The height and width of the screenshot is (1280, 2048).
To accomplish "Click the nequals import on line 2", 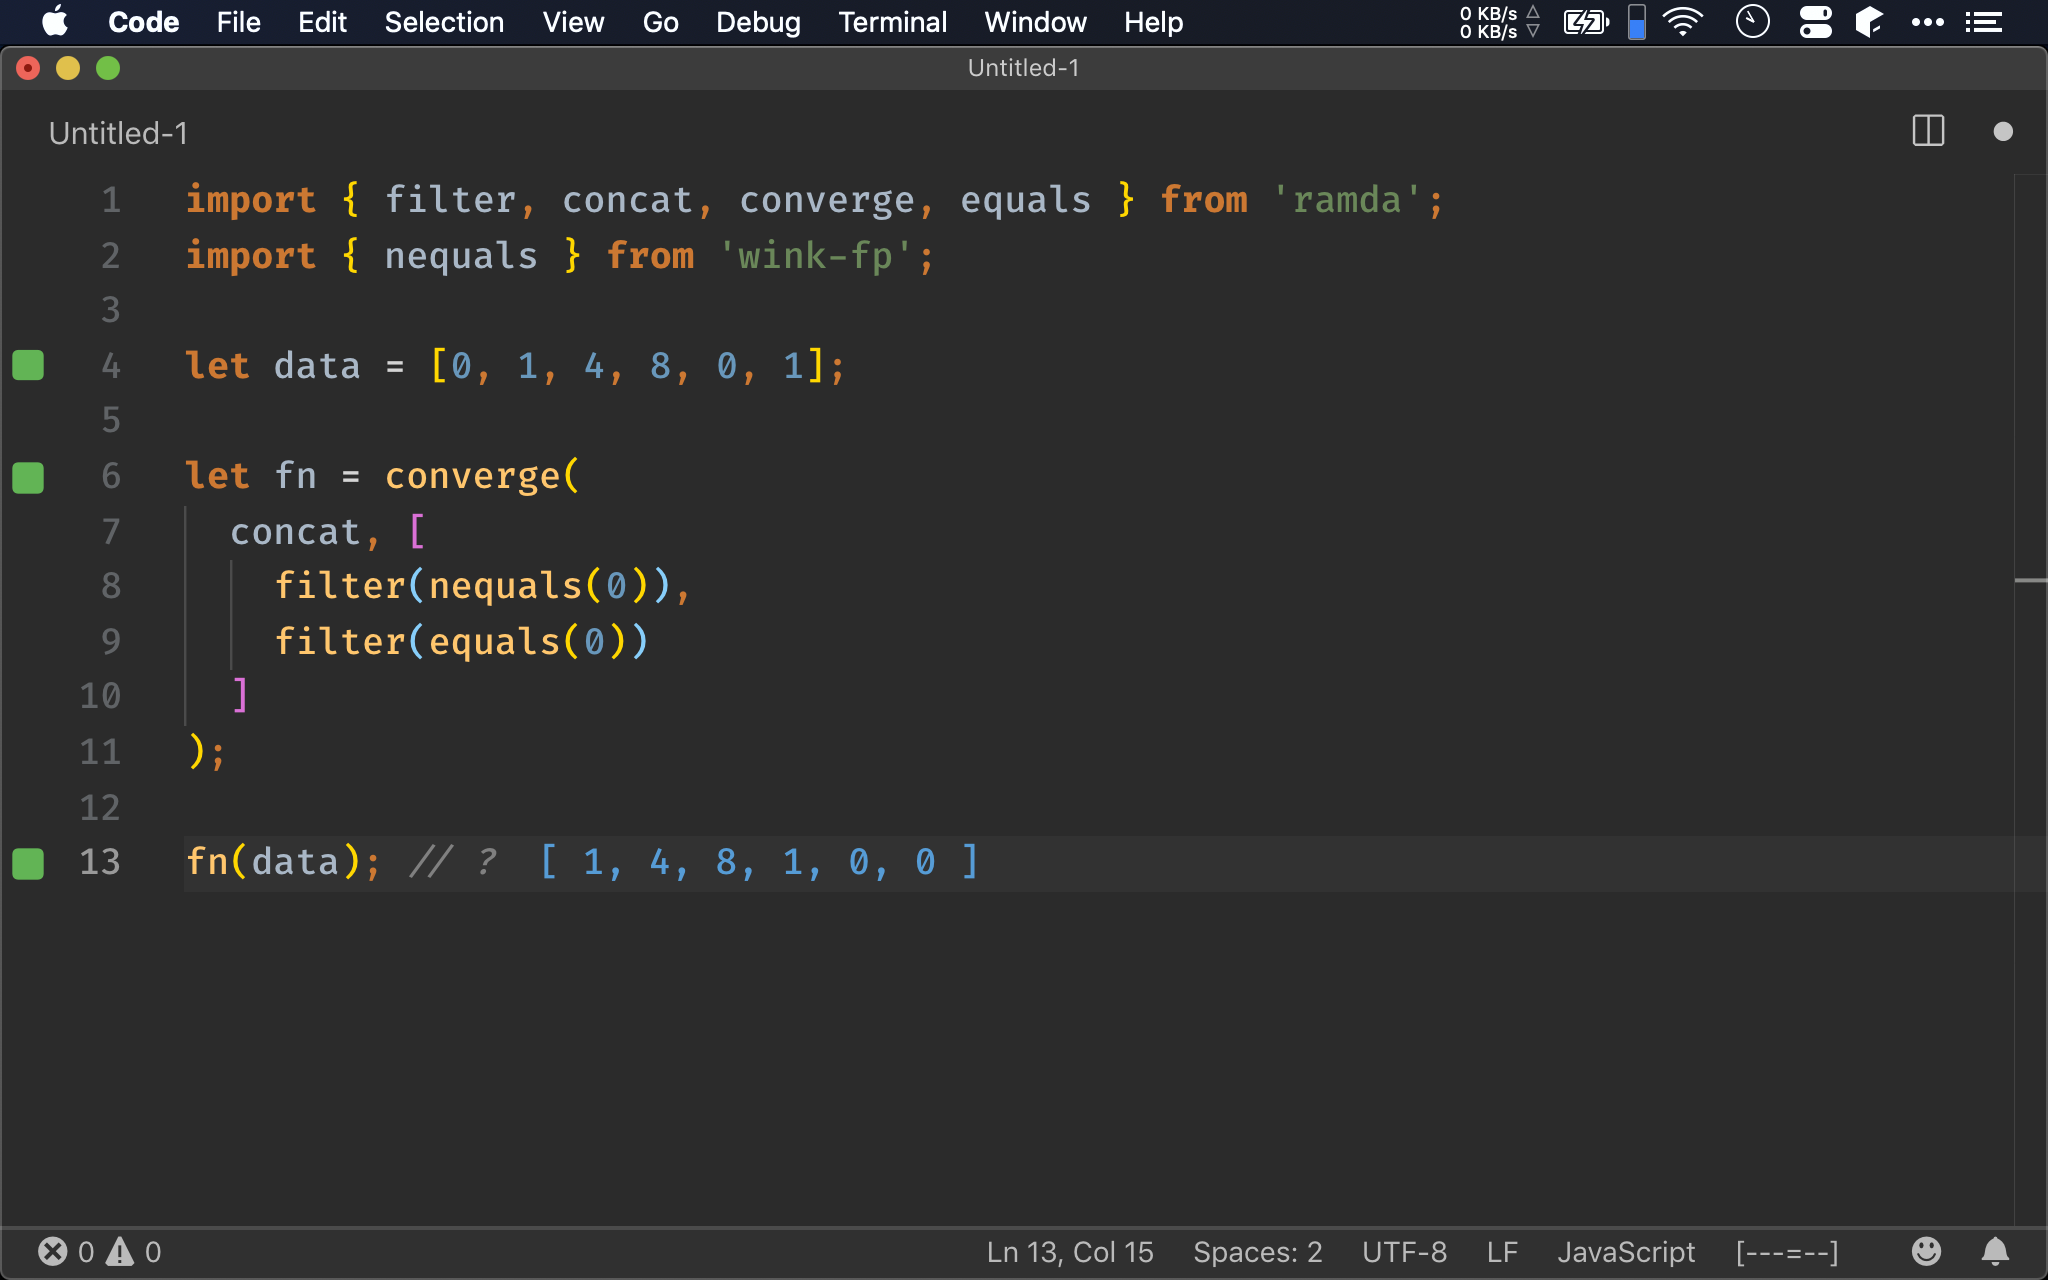I will [x=461, y=256].
